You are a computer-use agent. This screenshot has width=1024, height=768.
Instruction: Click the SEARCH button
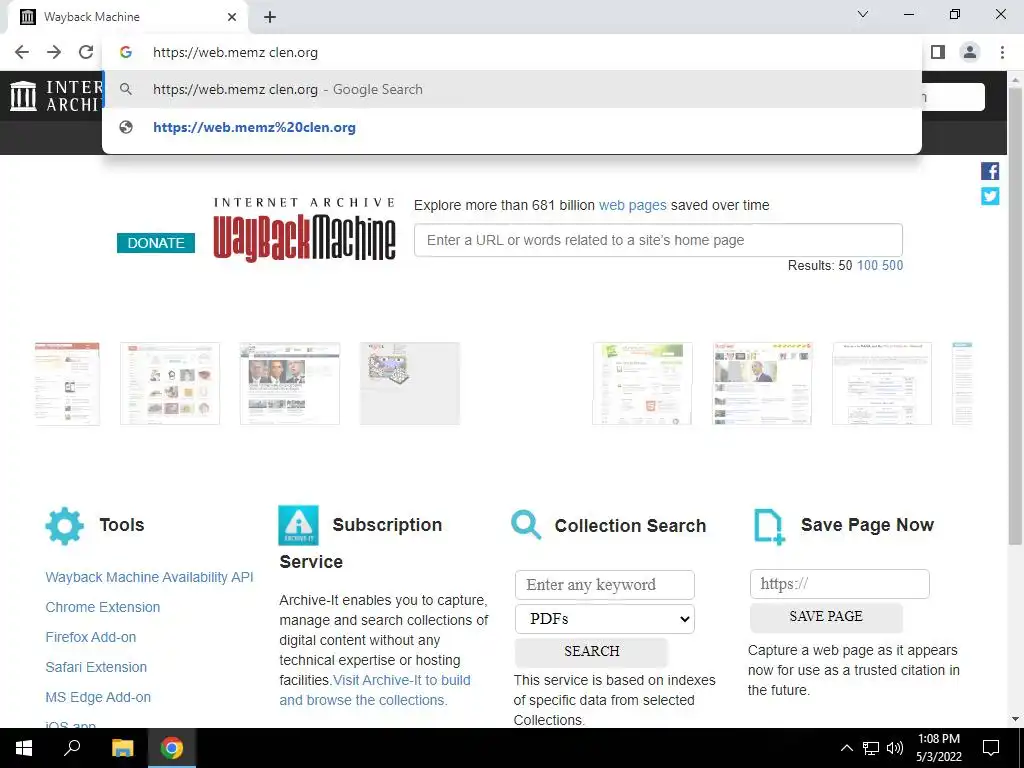(x=592, y=652)
